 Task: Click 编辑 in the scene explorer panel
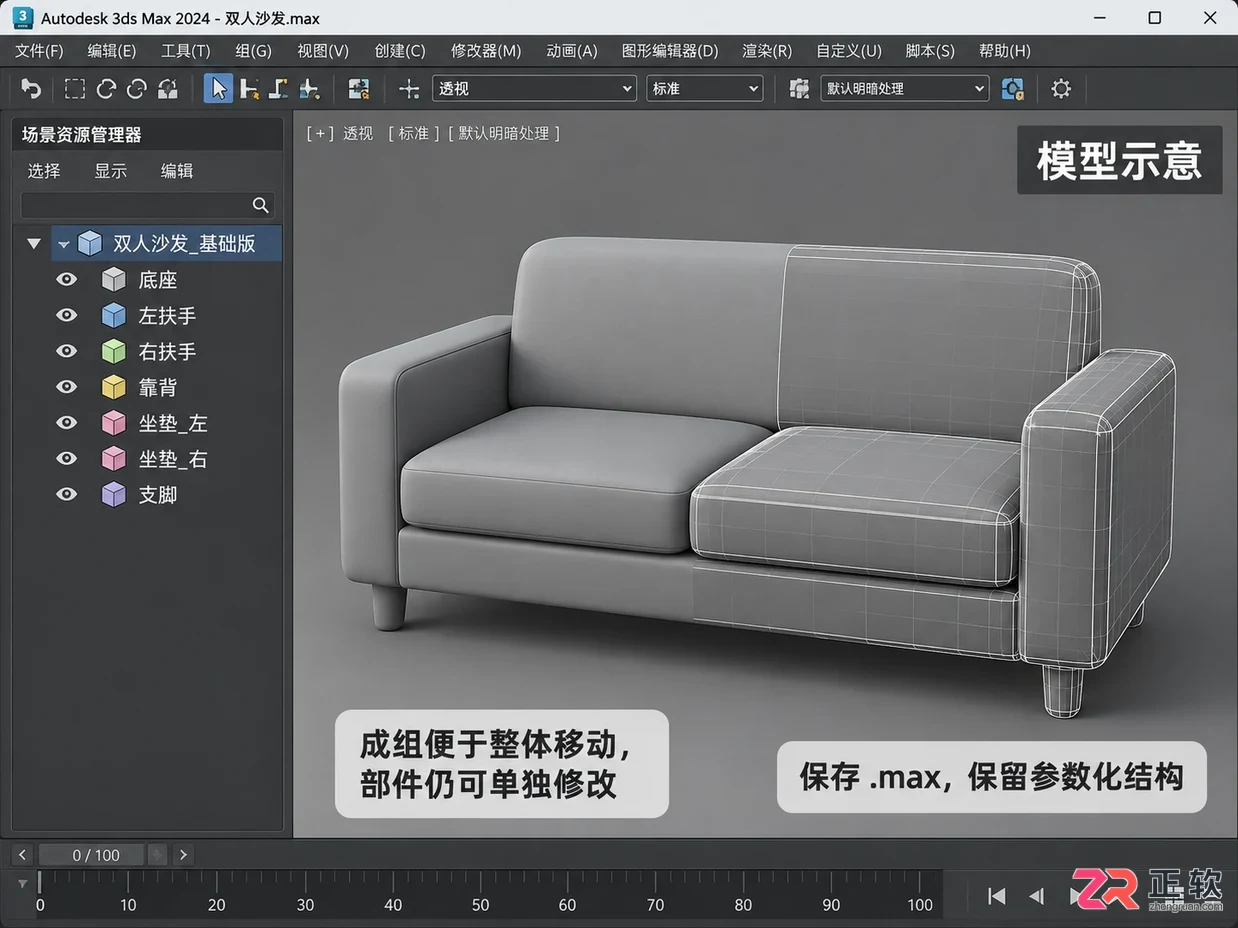(177, 171)
